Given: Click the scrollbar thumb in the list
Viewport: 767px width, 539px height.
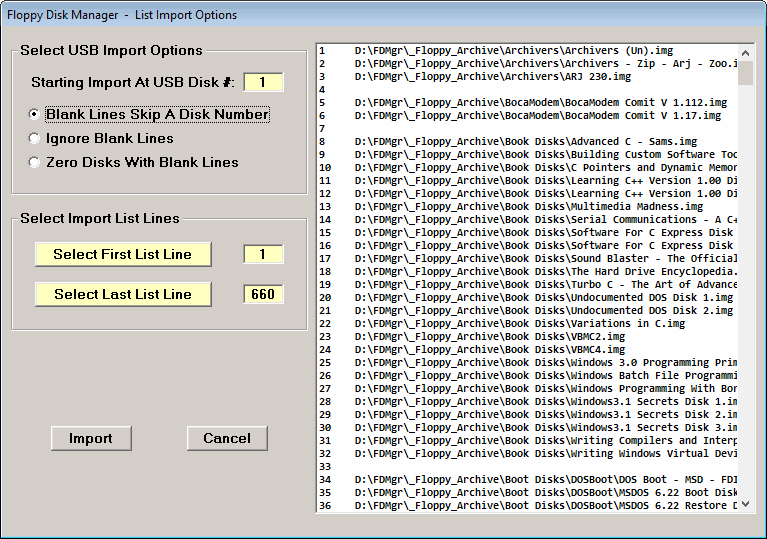Looking at the screenshot, I should point(745,72).
